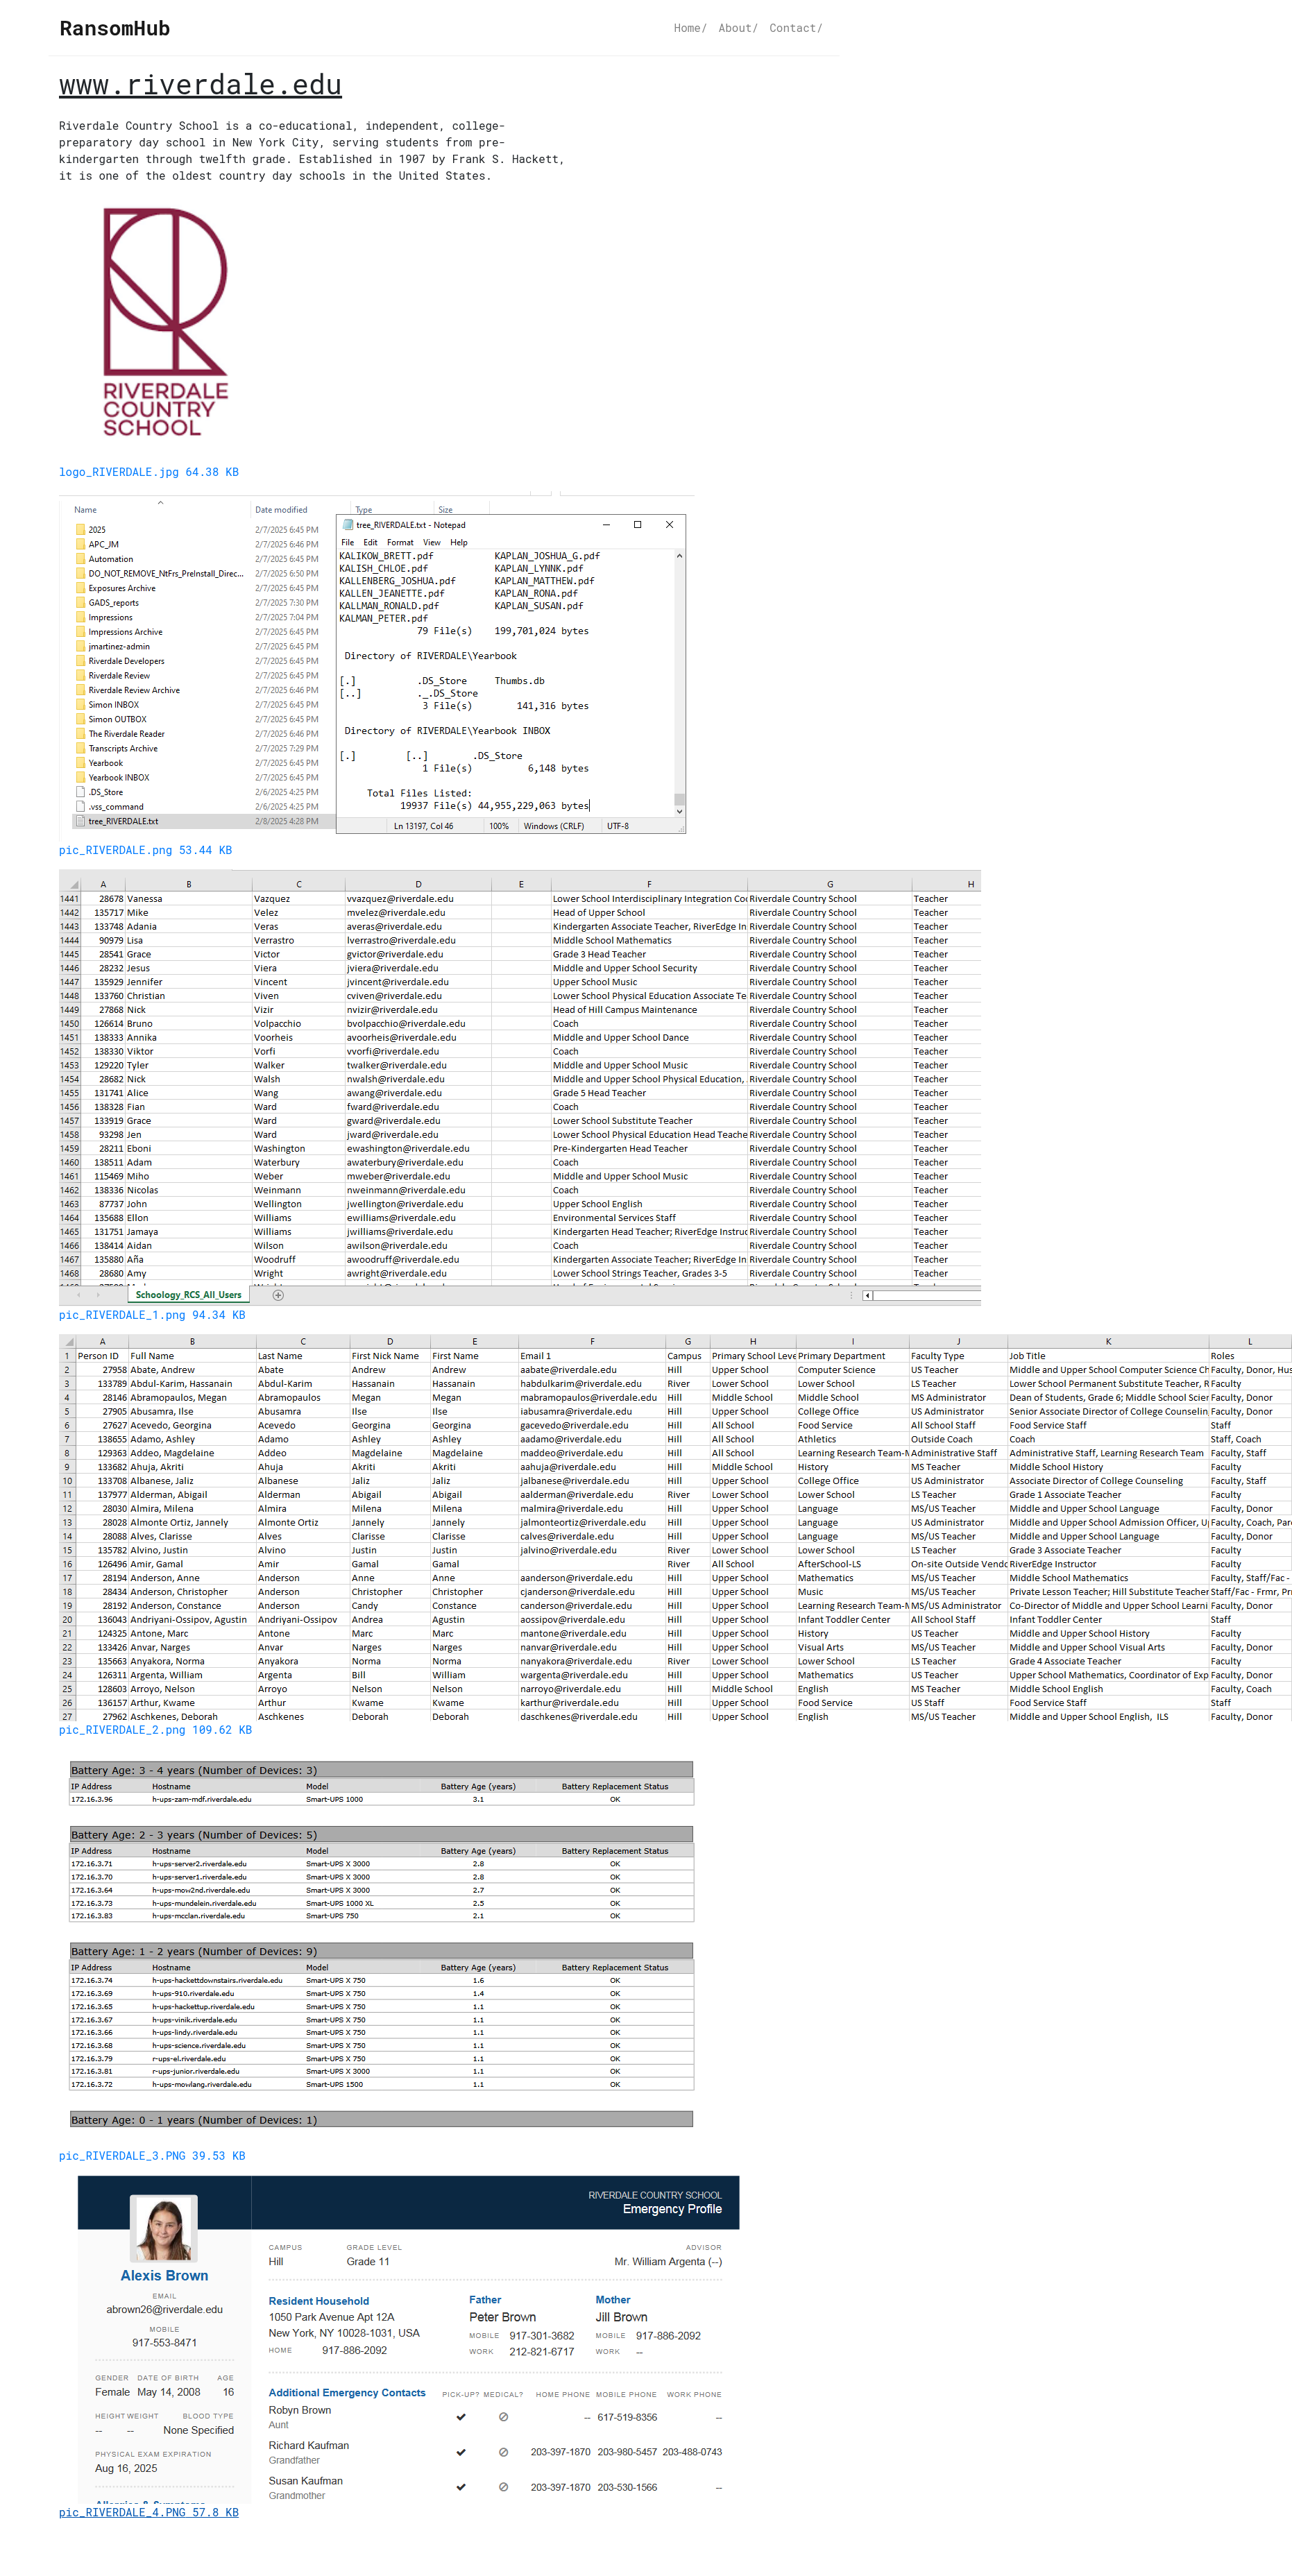Image resolution: width=1292 pixels, height=2576 pixels.
Task: Click the .vss_command file icon
Action: click(x=80, y=806)
